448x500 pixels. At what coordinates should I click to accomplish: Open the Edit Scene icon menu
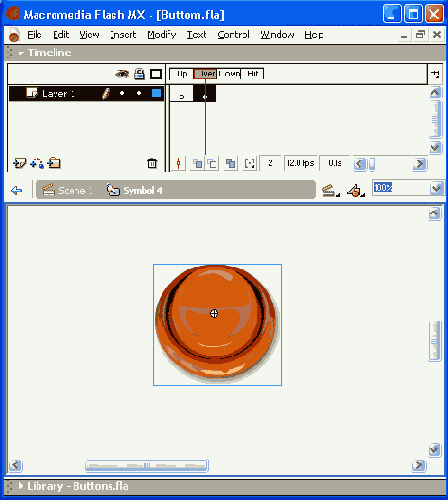330,191
